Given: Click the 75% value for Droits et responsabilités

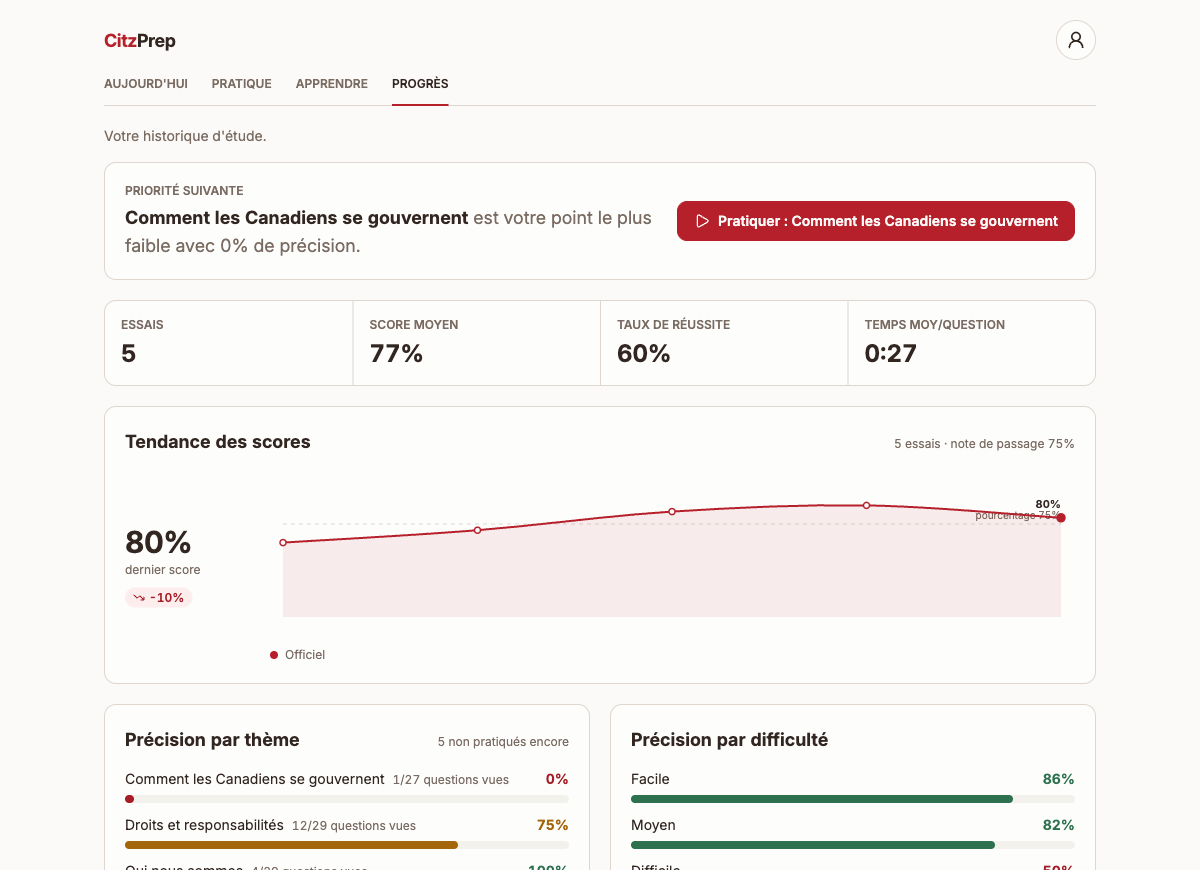Looking at the screenshot, I should (552, 825).
